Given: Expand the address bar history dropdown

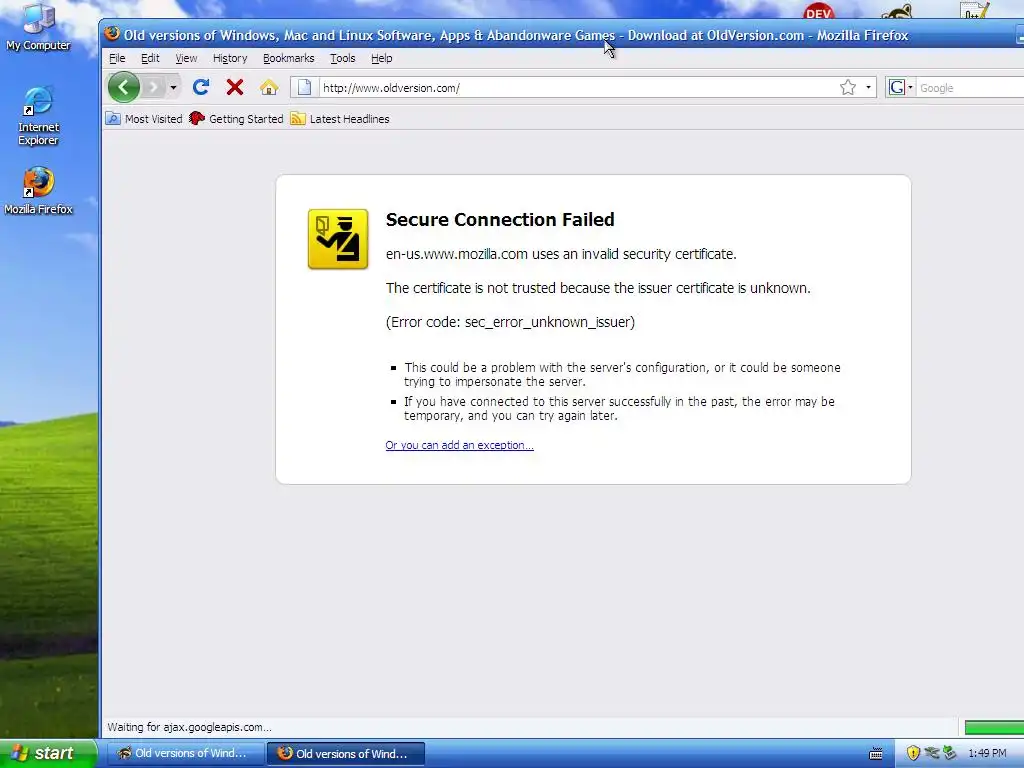Looking at the screenshot, I should [868, 88].
